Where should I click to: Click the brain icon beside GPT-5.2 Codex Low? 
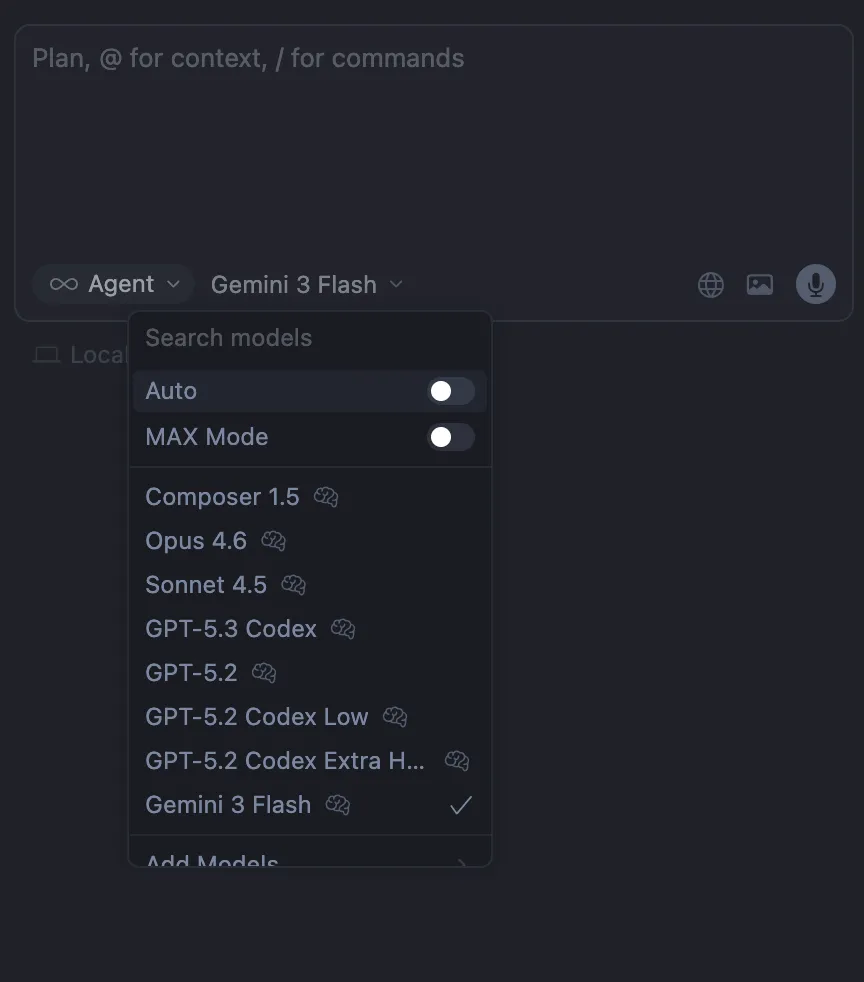(395, 717)
